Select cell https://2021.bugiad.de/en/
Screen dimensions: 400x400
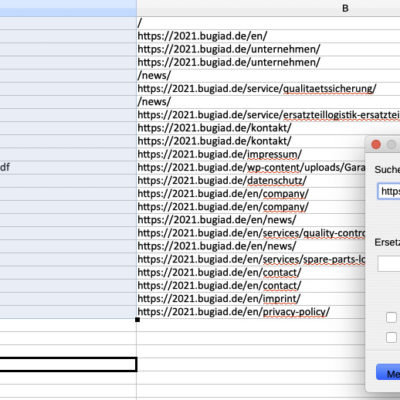pyautogui.click(x=268, y=36)
